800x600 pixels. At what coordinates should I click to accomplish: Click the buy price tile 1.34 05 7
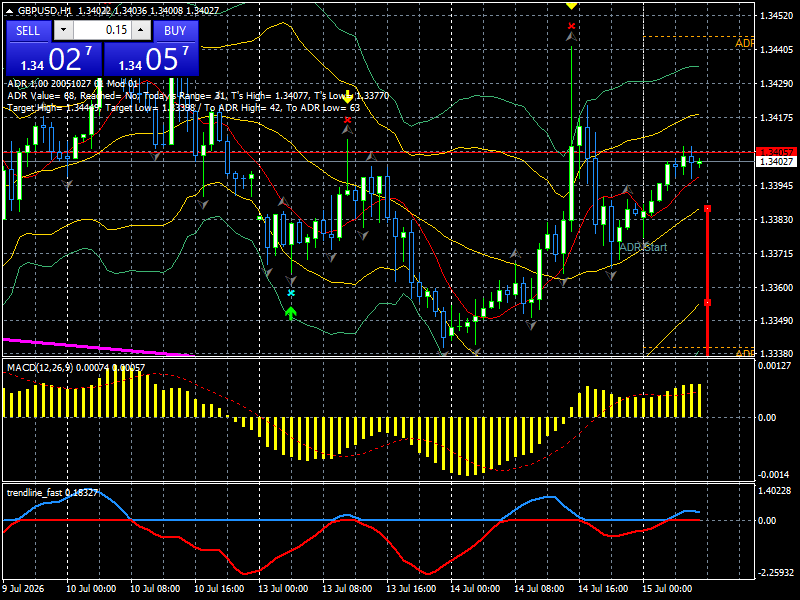pyautogui.click(x=151, y=59)
